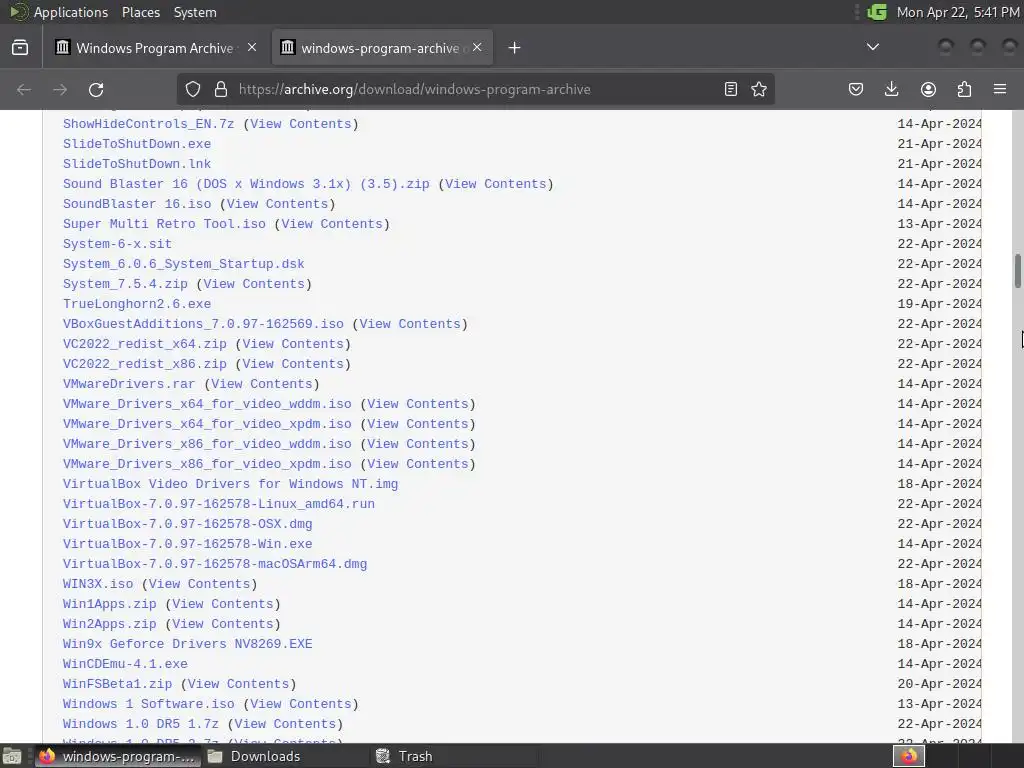Open the Downloads panel arrow icon

click(x=891, y=89)
